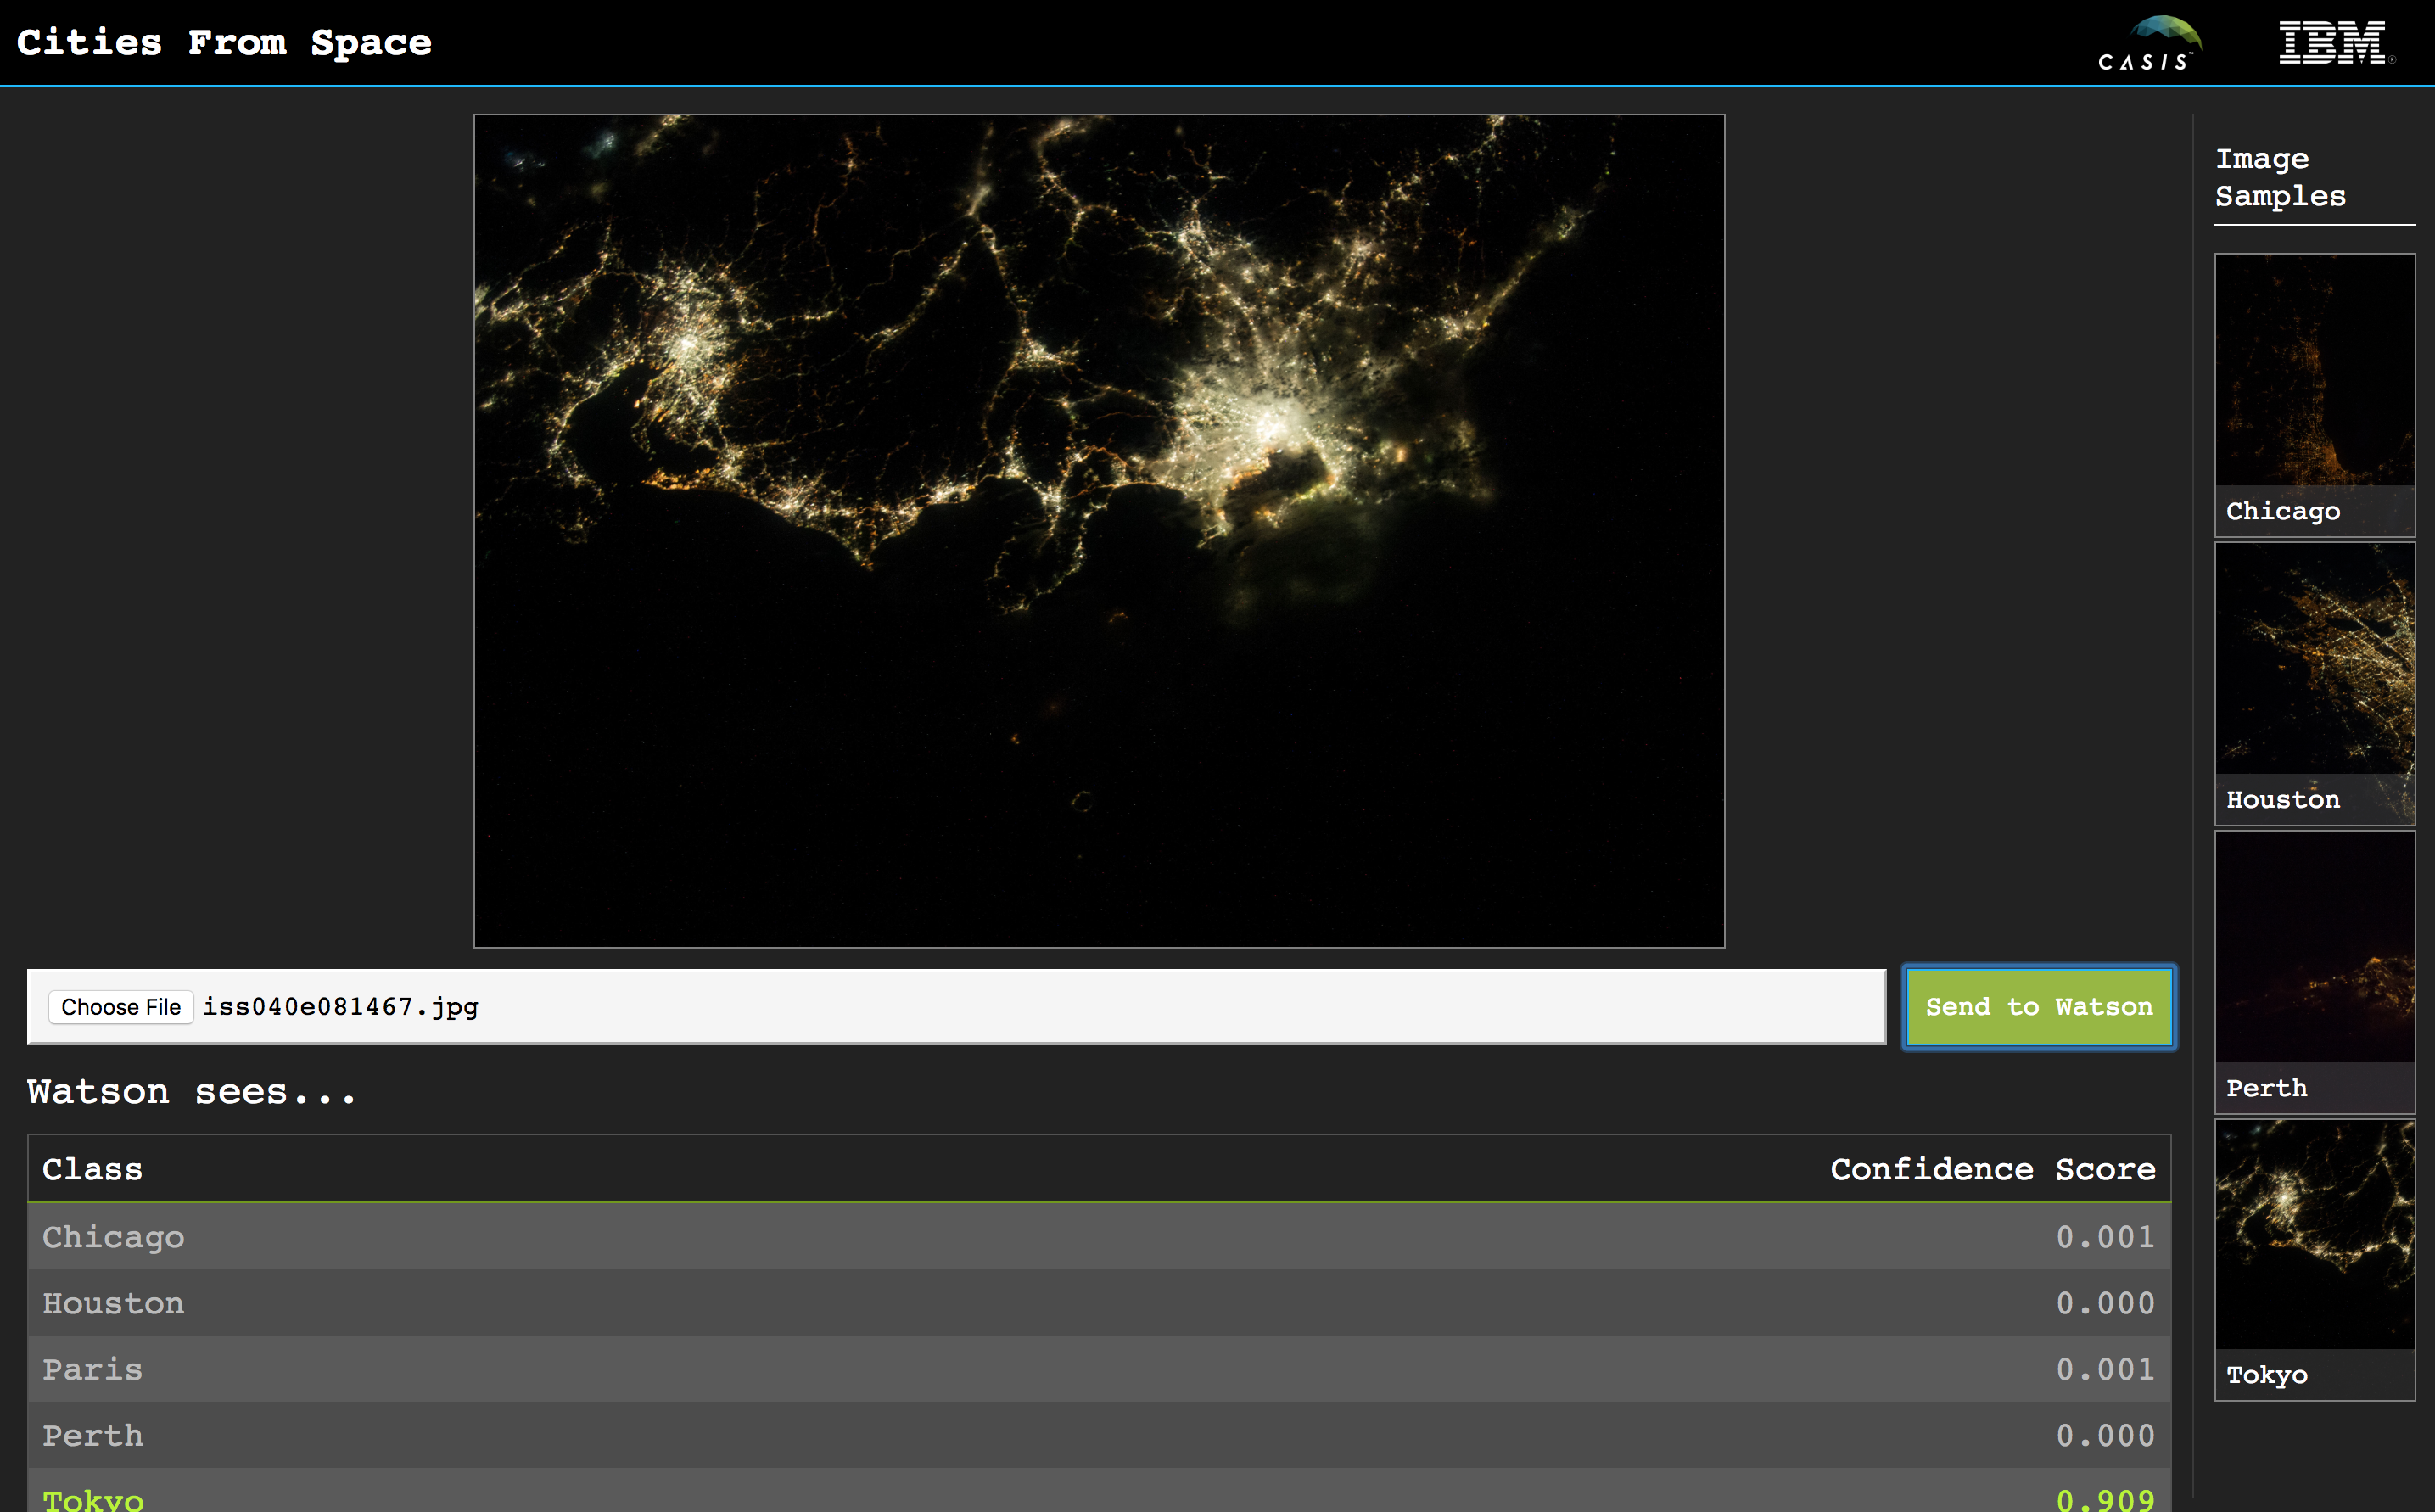Click the Paris row in results table
2435x1512 pixels.
coord(1098,1369)
